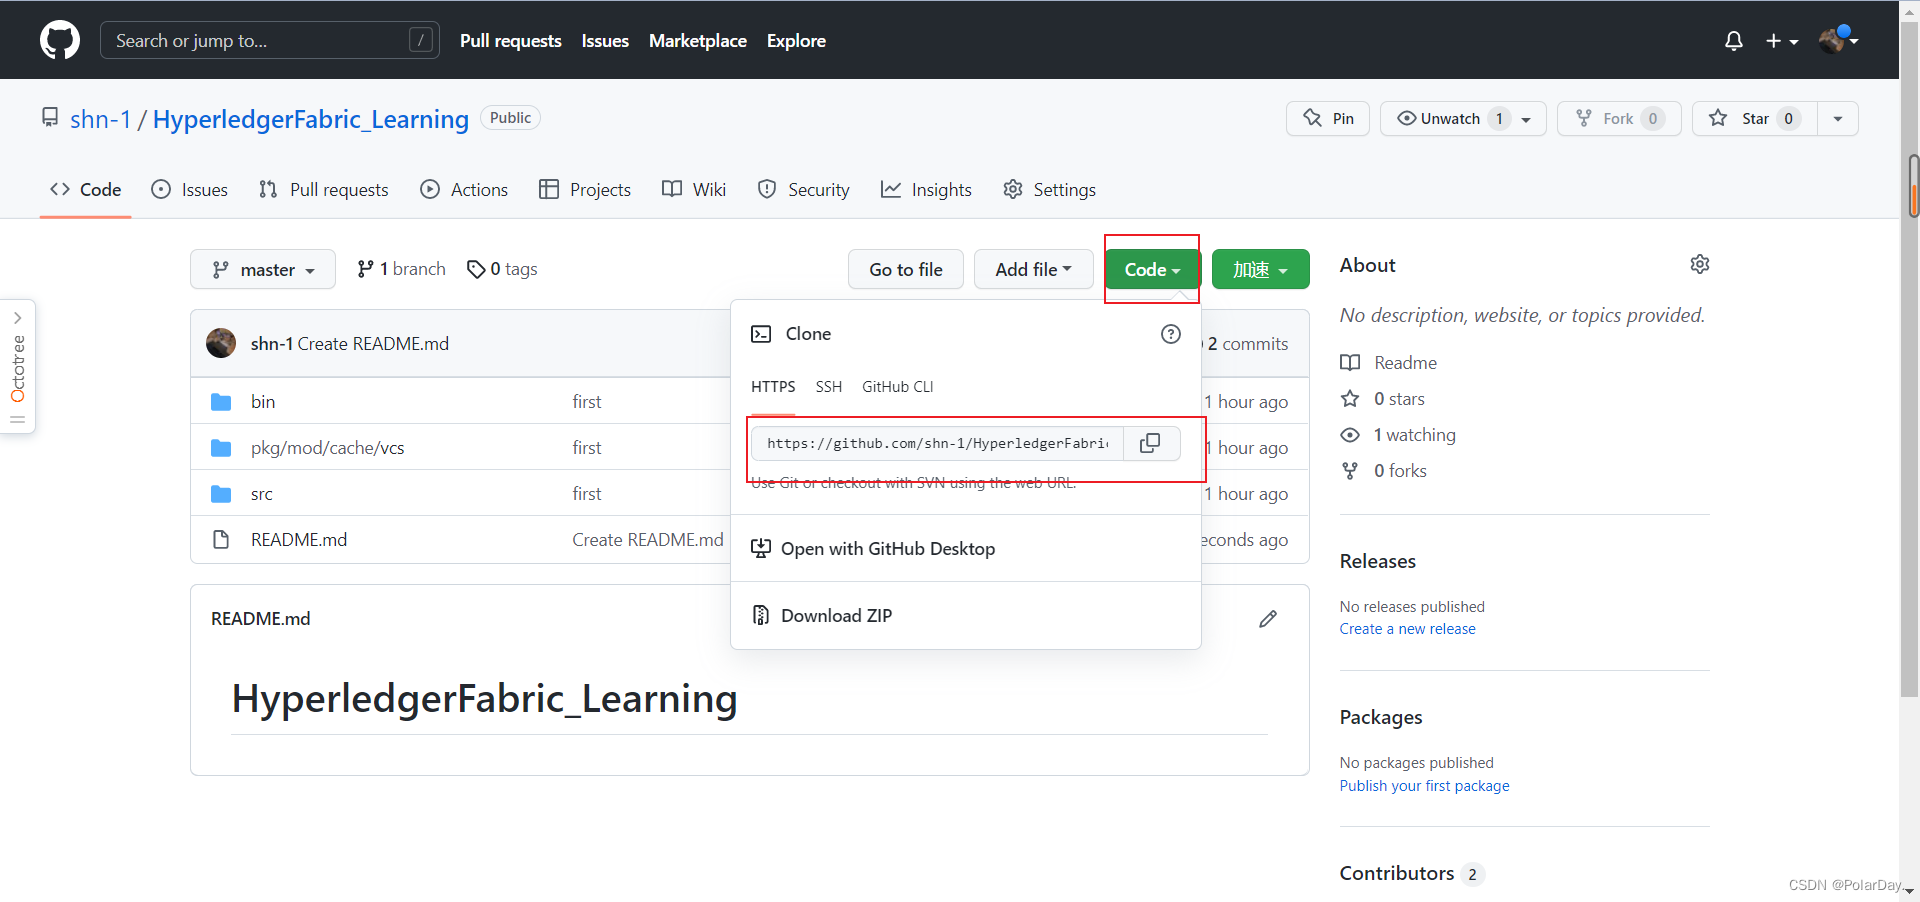Open the Projects tab
This screenshot has width=1920, height=902.
[x=585, y=189]
